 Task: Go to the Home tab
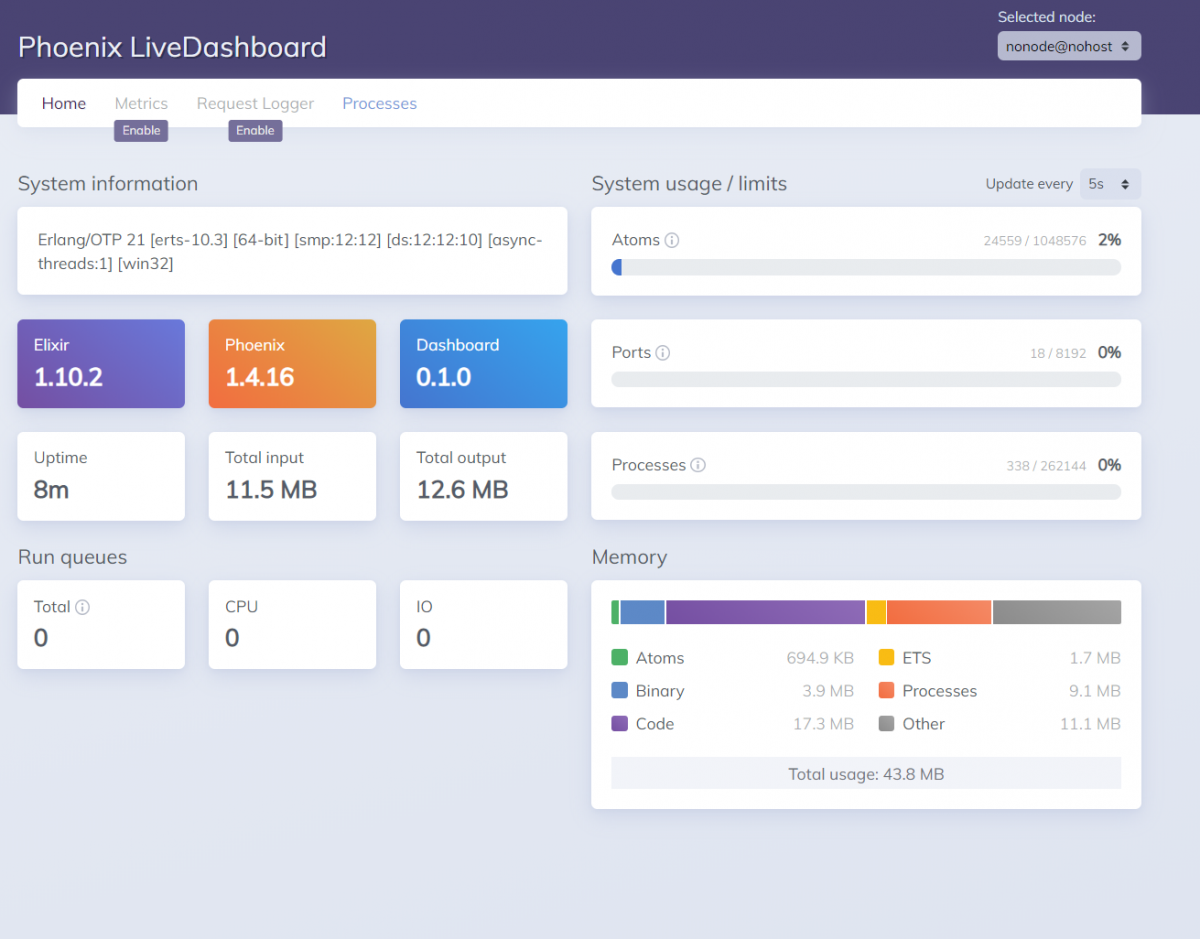tap(64, 103)
